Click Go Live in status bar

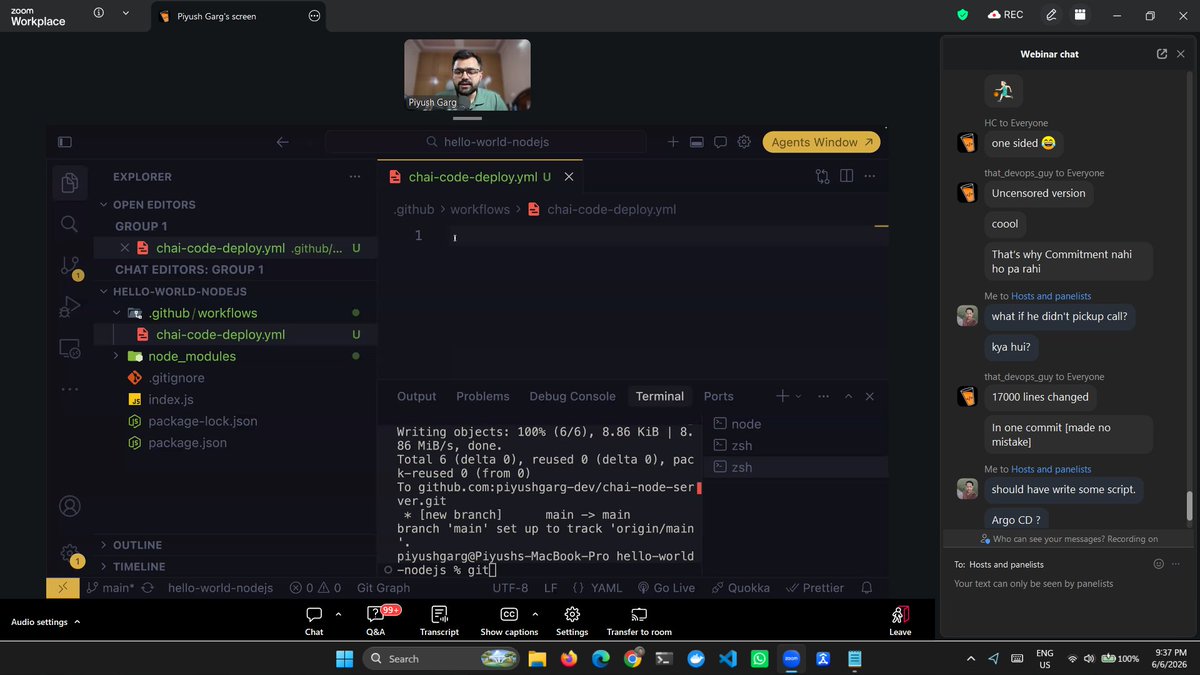(665, 588)
